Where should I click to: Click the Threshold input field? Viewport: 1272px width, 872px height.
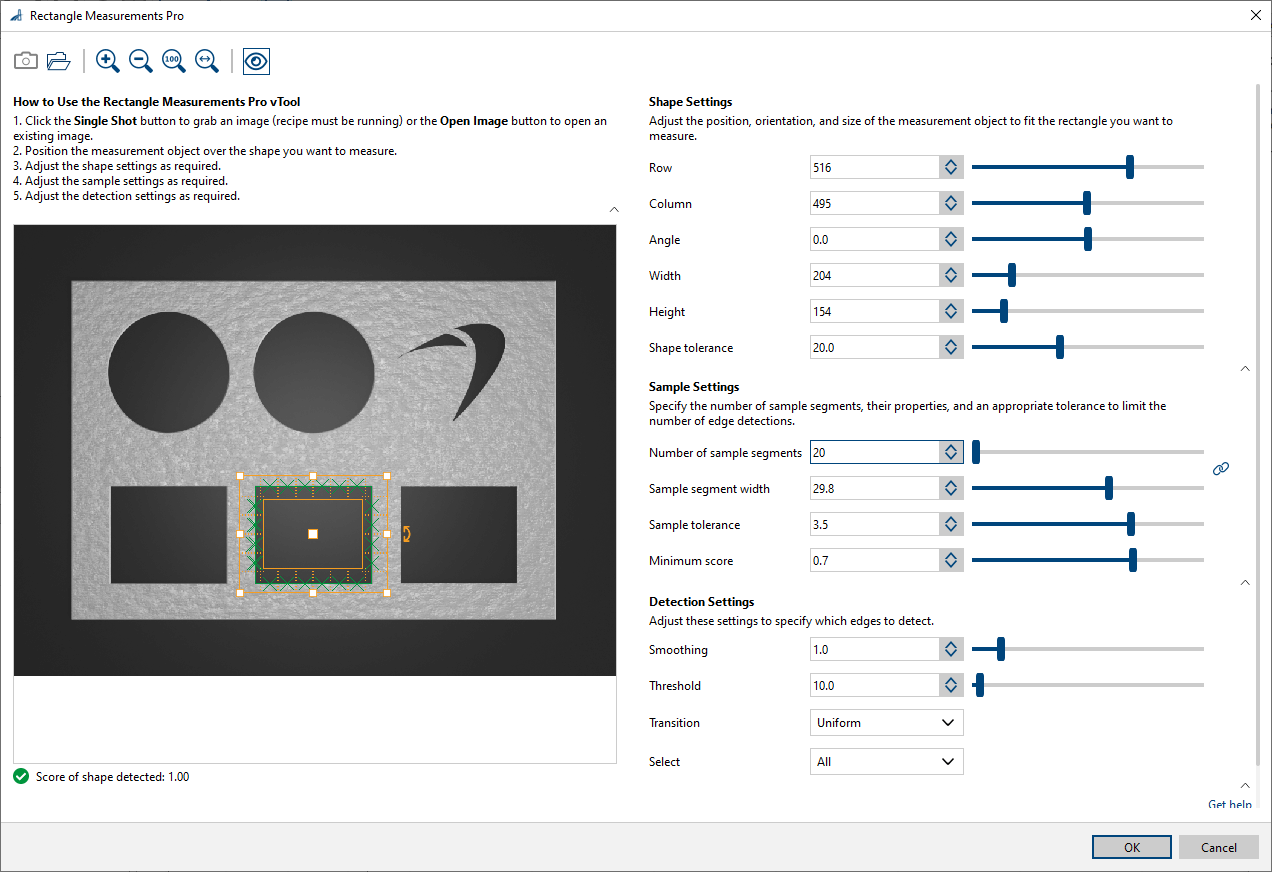875,686
